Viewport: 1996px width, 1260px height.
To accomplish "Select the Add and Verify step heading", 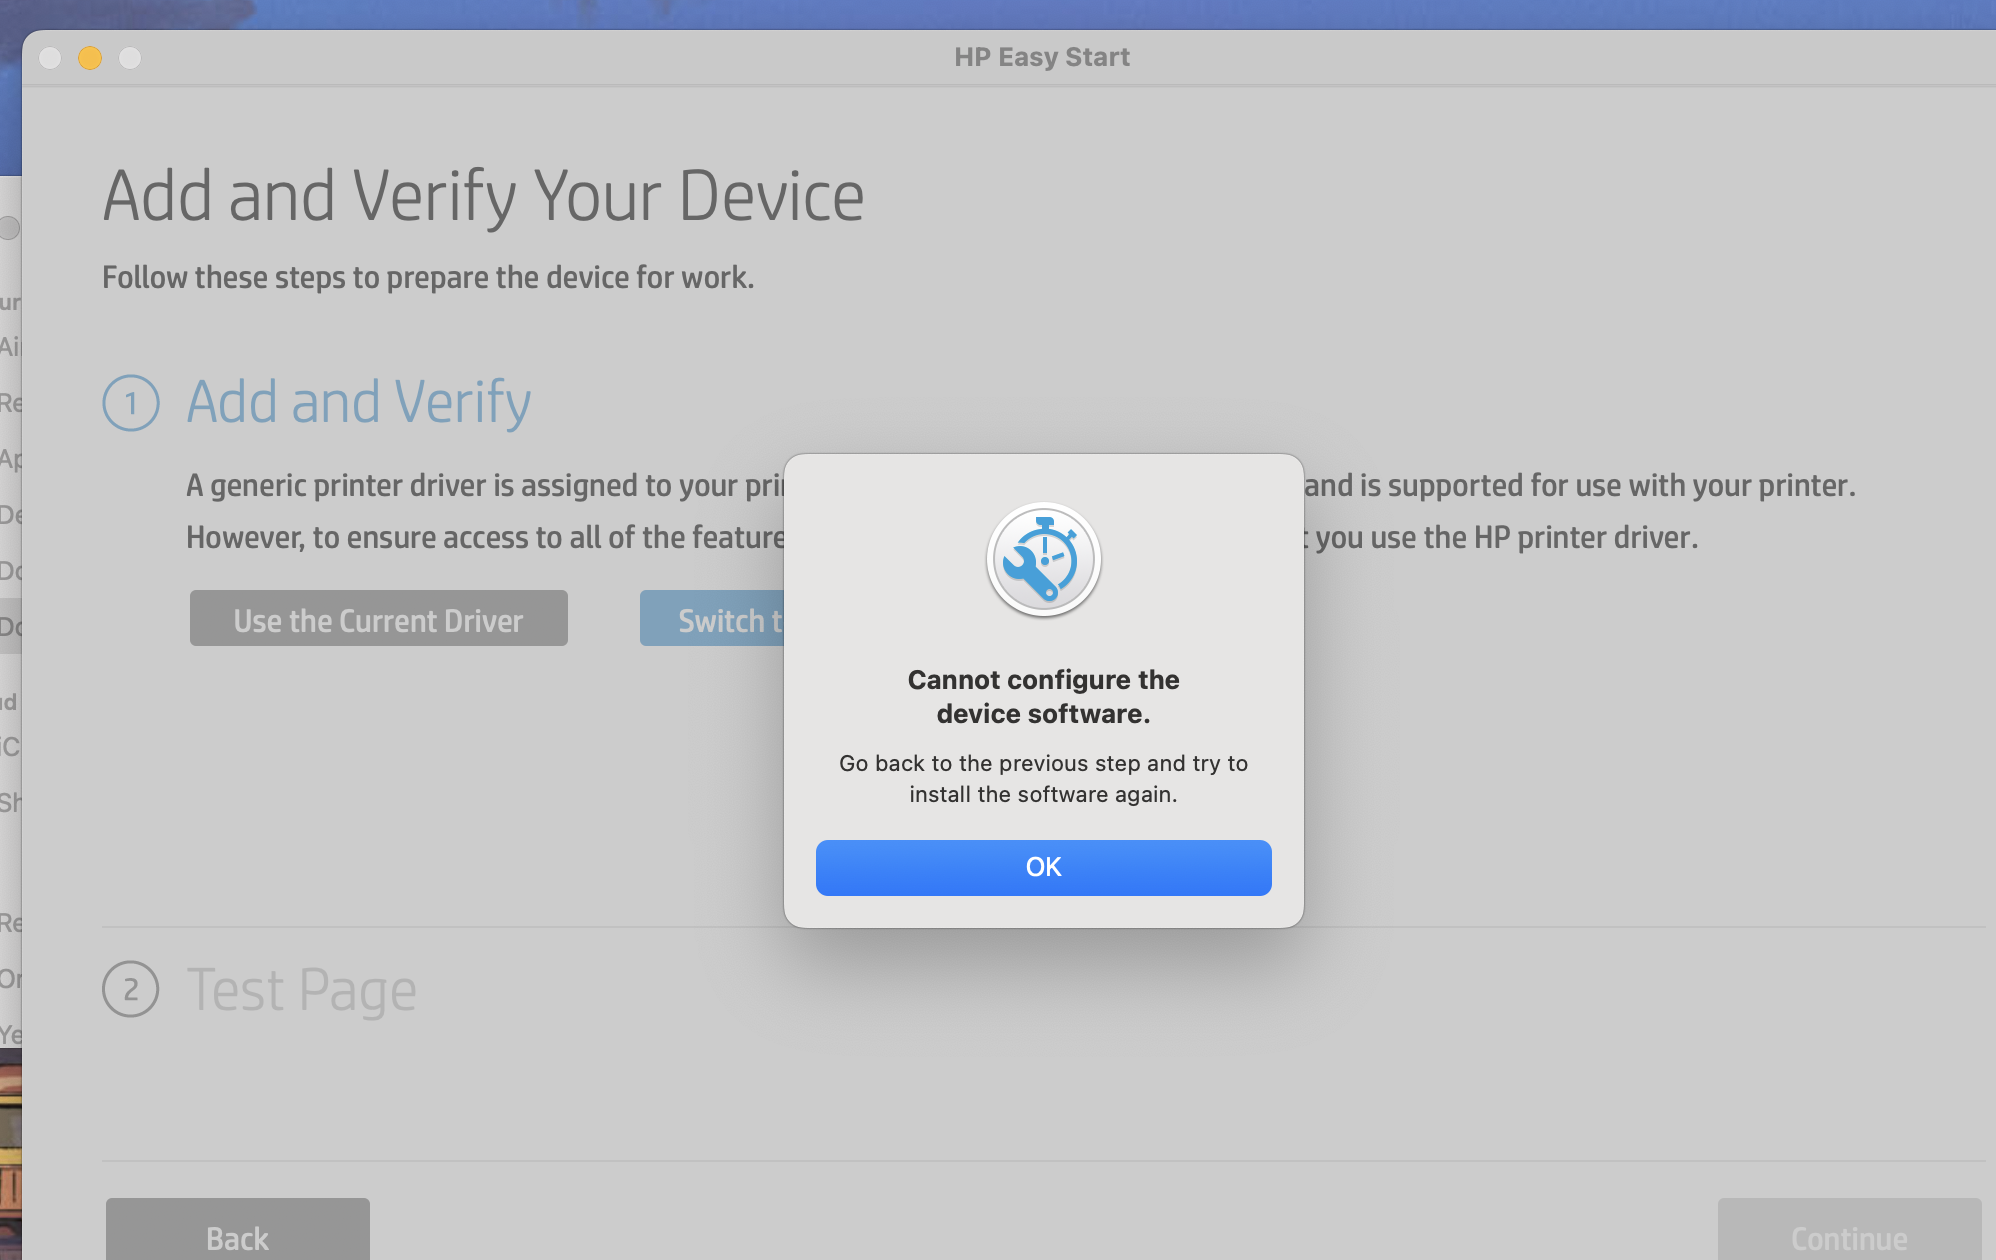I will [359, 402].
